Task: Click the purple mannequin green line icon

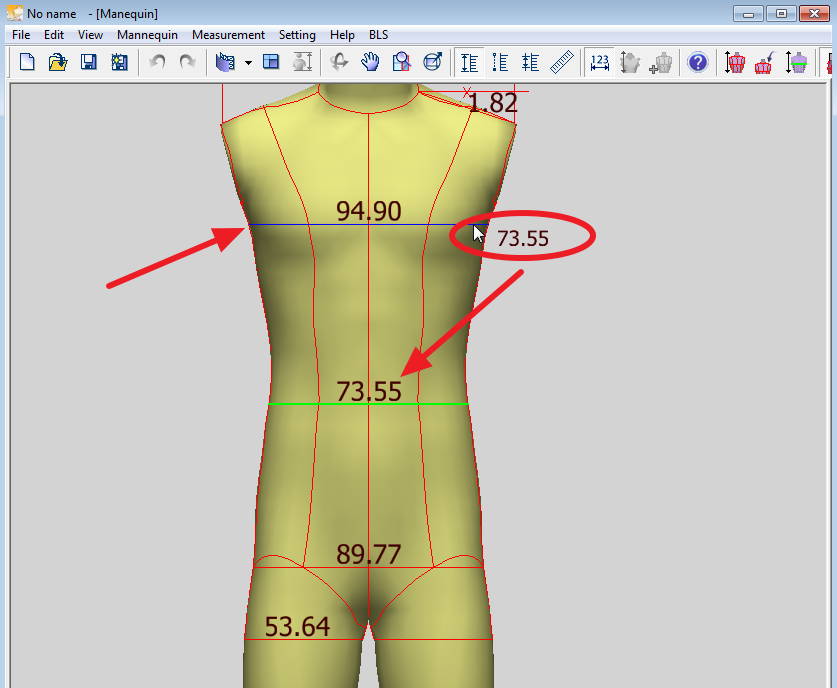Action: [796, 62]
